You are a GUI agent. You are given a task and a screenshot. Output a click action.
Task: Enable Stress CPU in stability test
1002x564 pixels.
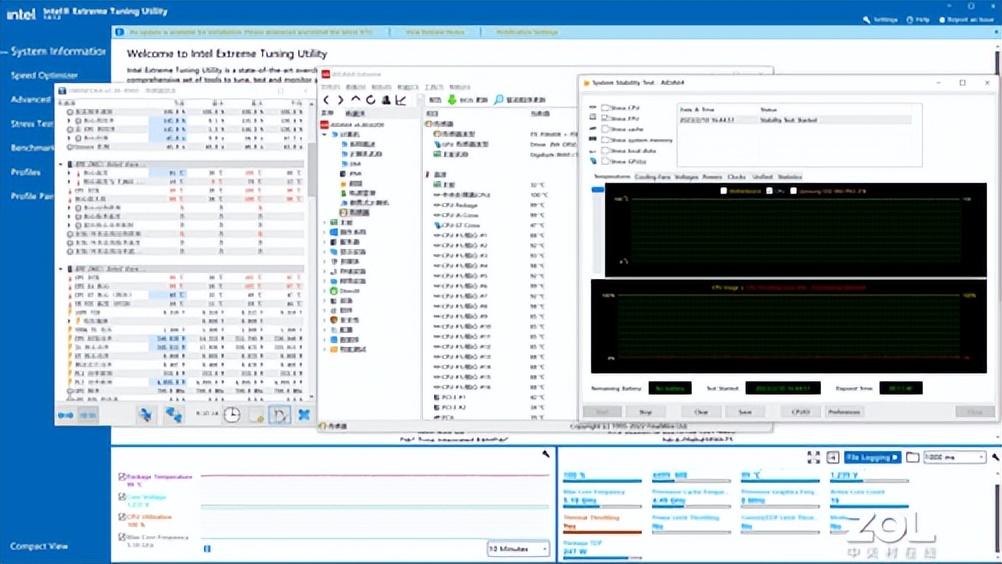[605, 108]
